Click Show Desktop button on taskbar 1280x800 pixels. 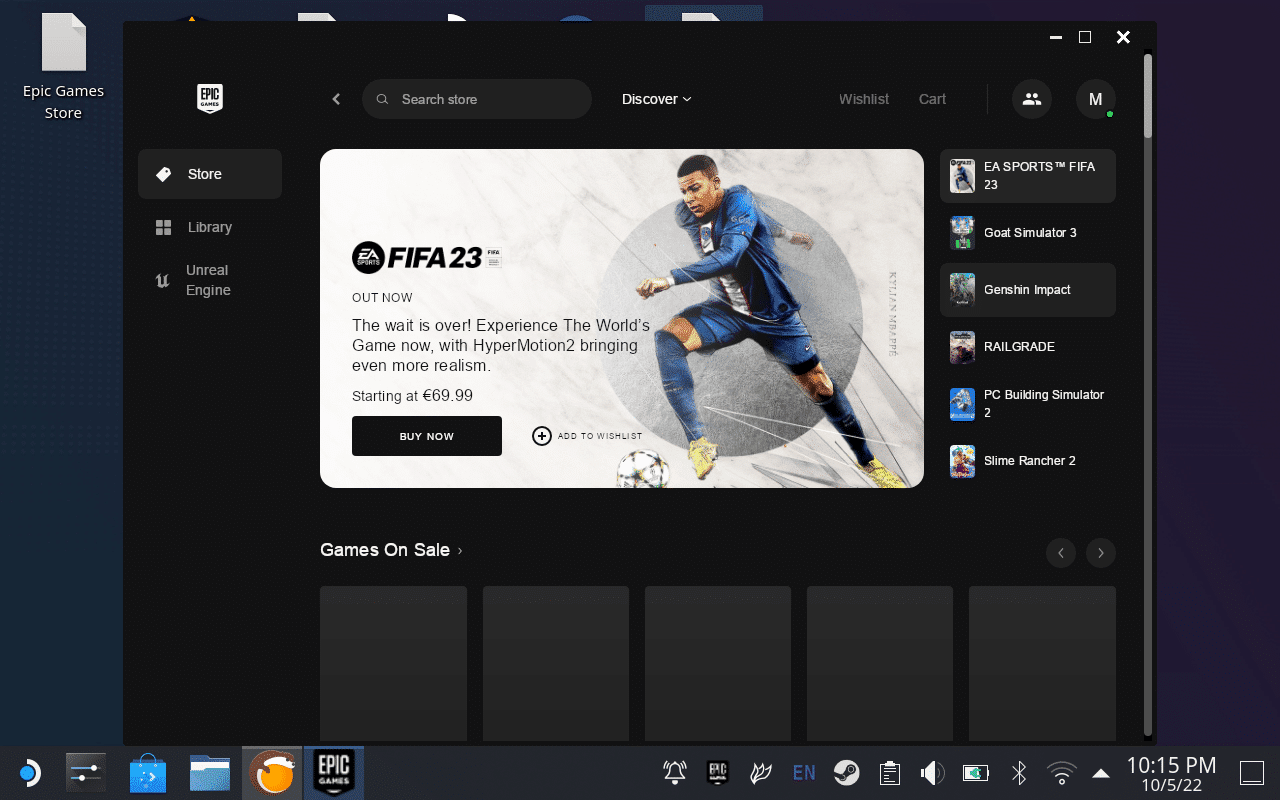pos(1251,772)
